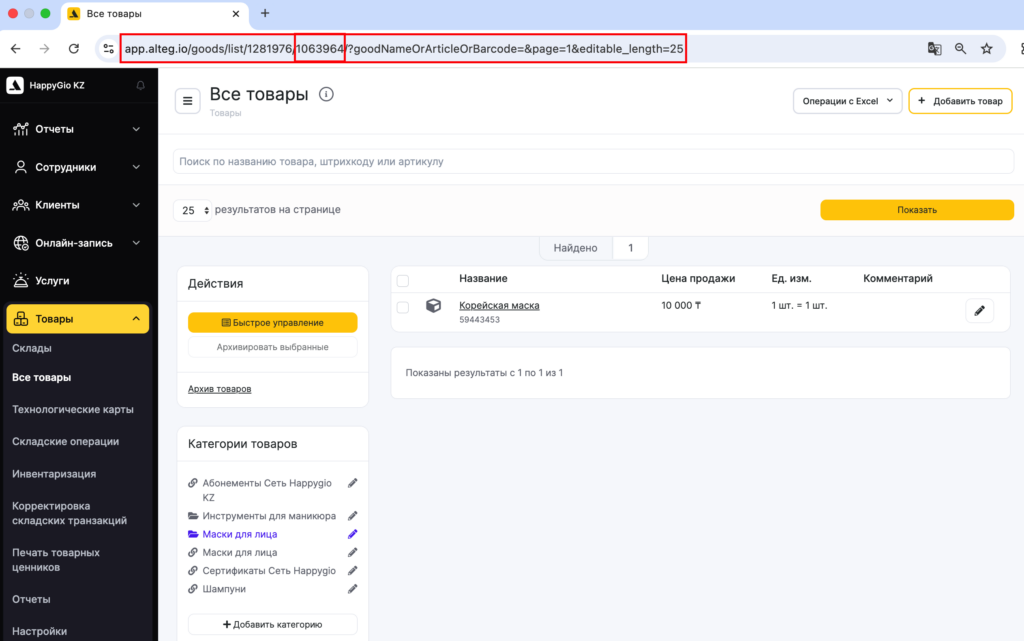
Task: Open the 25 results per page selector
Action: click(193, 210)
